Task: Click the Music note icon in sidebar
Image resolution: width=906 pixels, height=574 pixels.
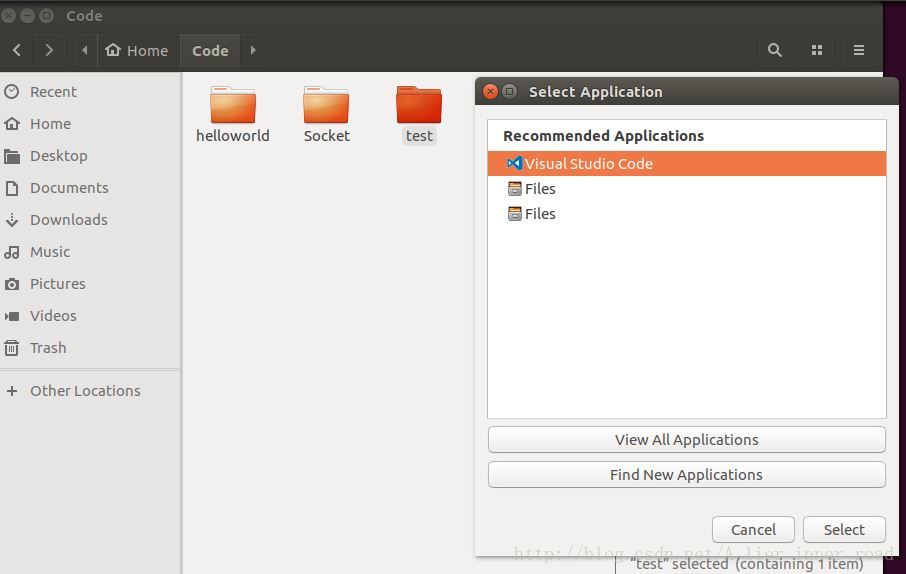Action: (12, 252)
